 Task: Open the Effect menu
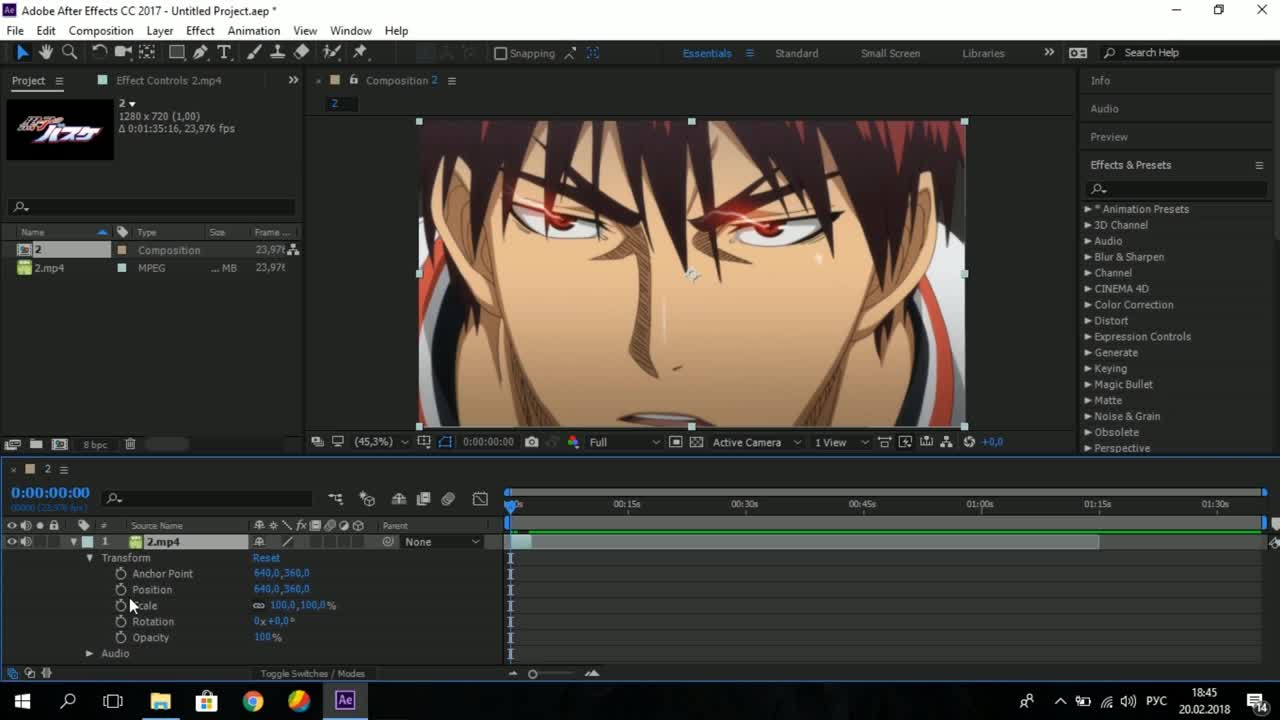[x=200, y=31]
